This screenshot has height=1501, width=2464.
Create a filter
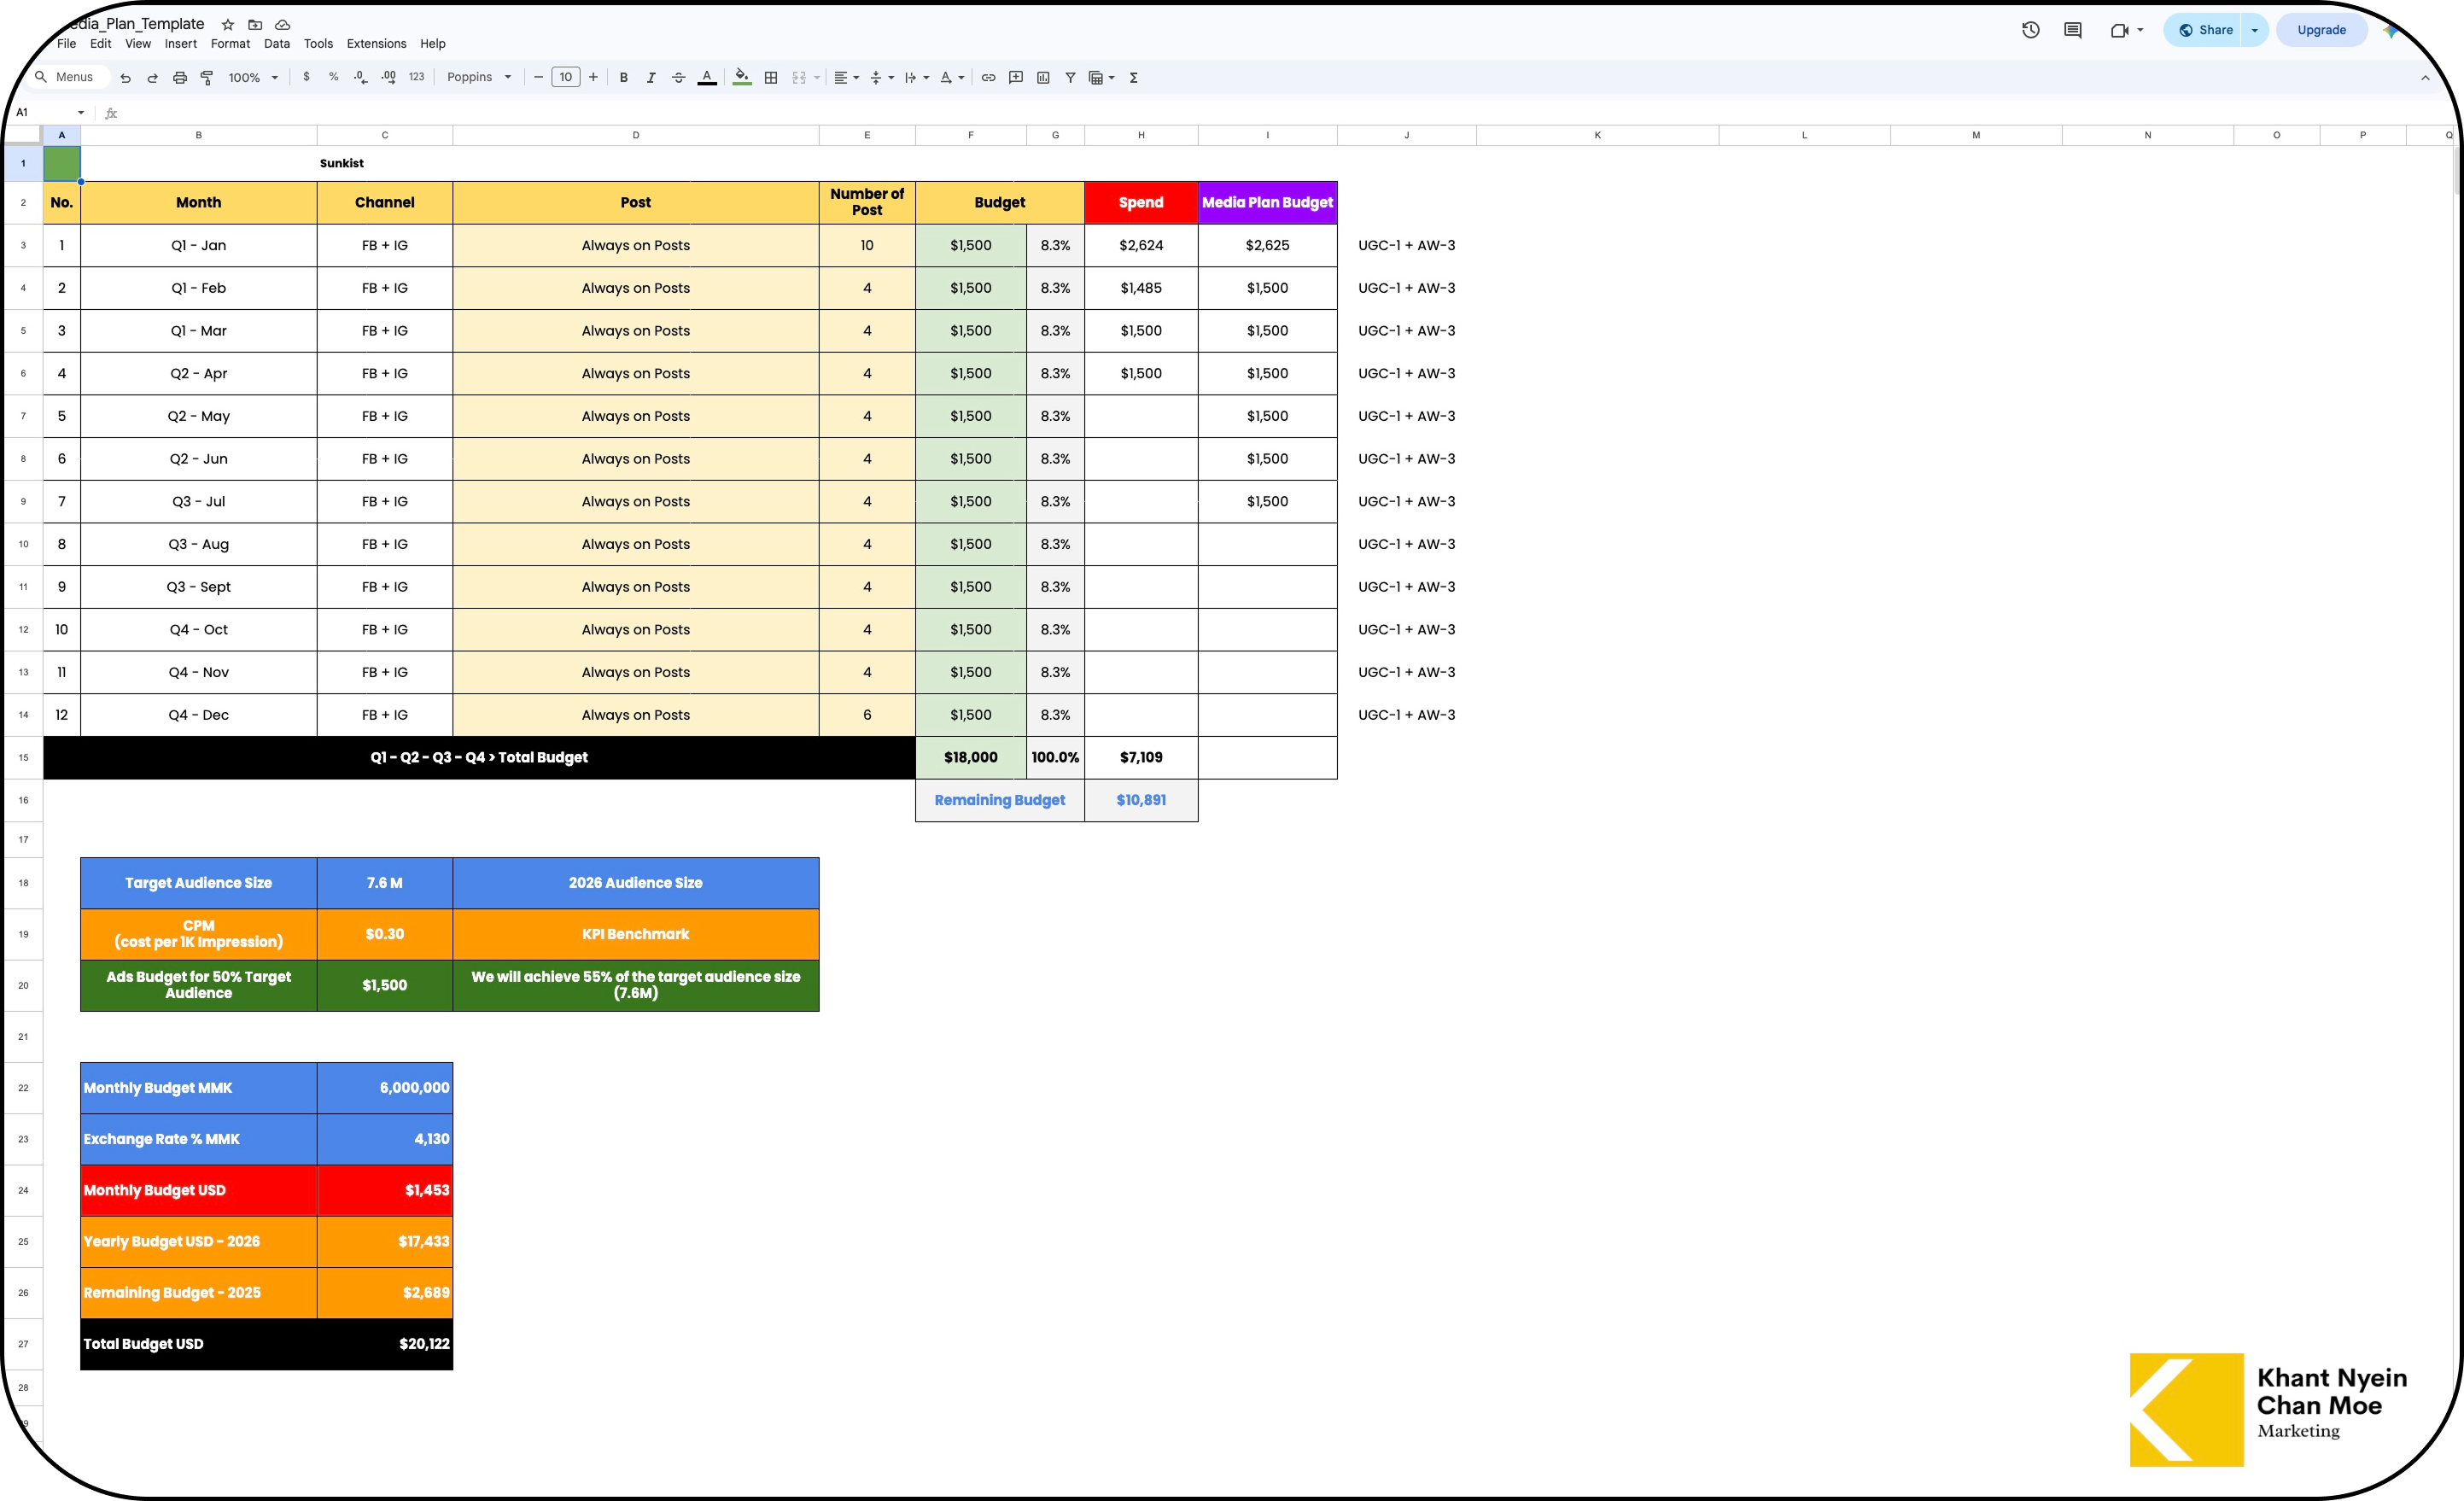point(1070,77)
